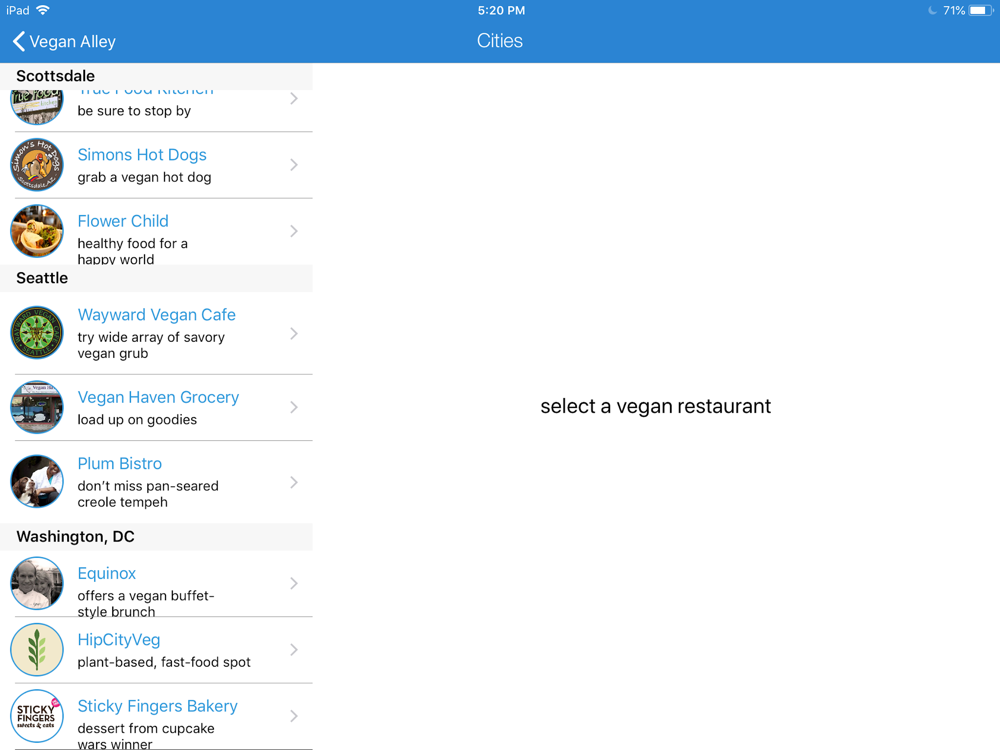Expand Vegan Haven Grocery row chevron

(293, 407)
